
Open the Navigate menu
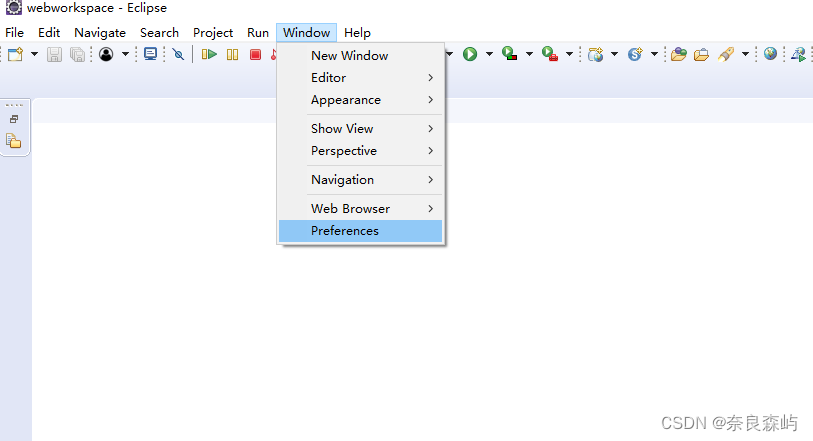[x=100, y=33]
